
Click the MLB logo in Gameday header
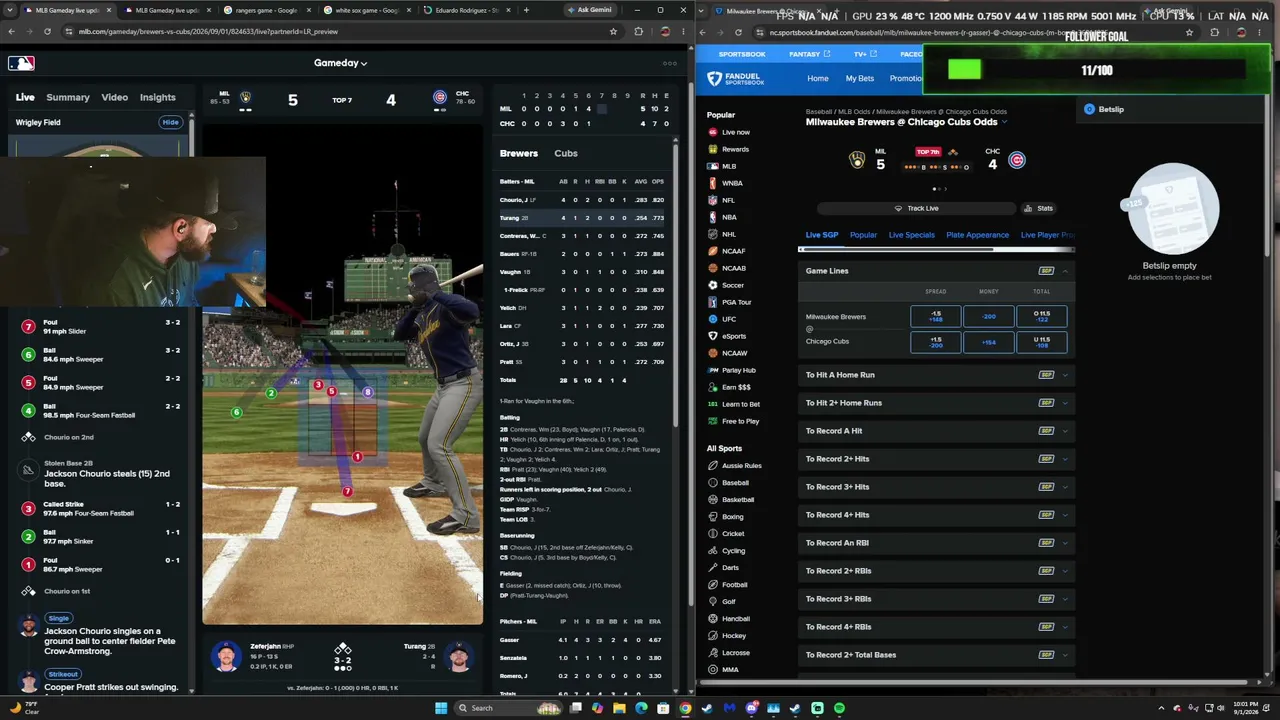pos(21,63)
